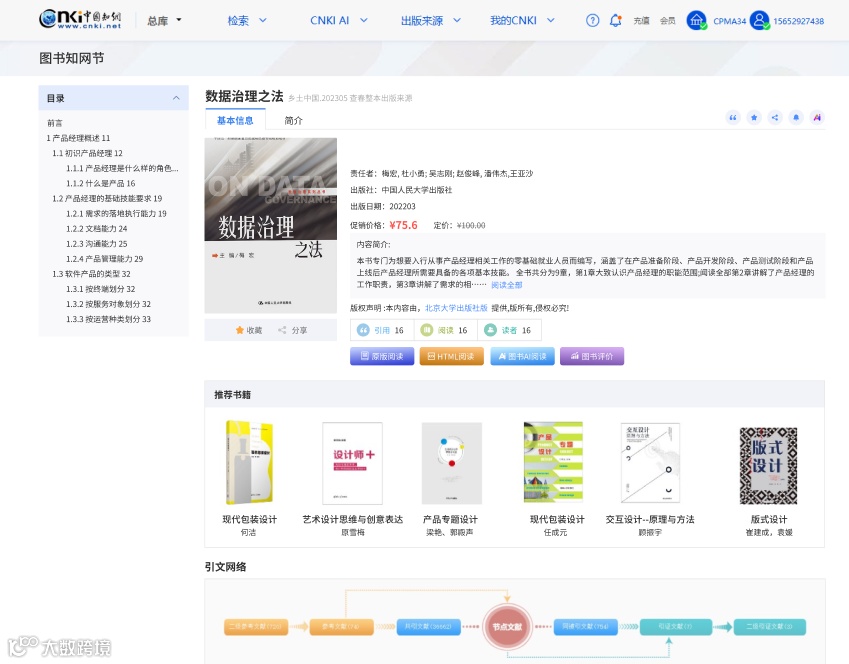Viewport: 849px width, 664px height.
Task: Open section 1.3 软件产品的类型 32
Action: tap(91, 274)
